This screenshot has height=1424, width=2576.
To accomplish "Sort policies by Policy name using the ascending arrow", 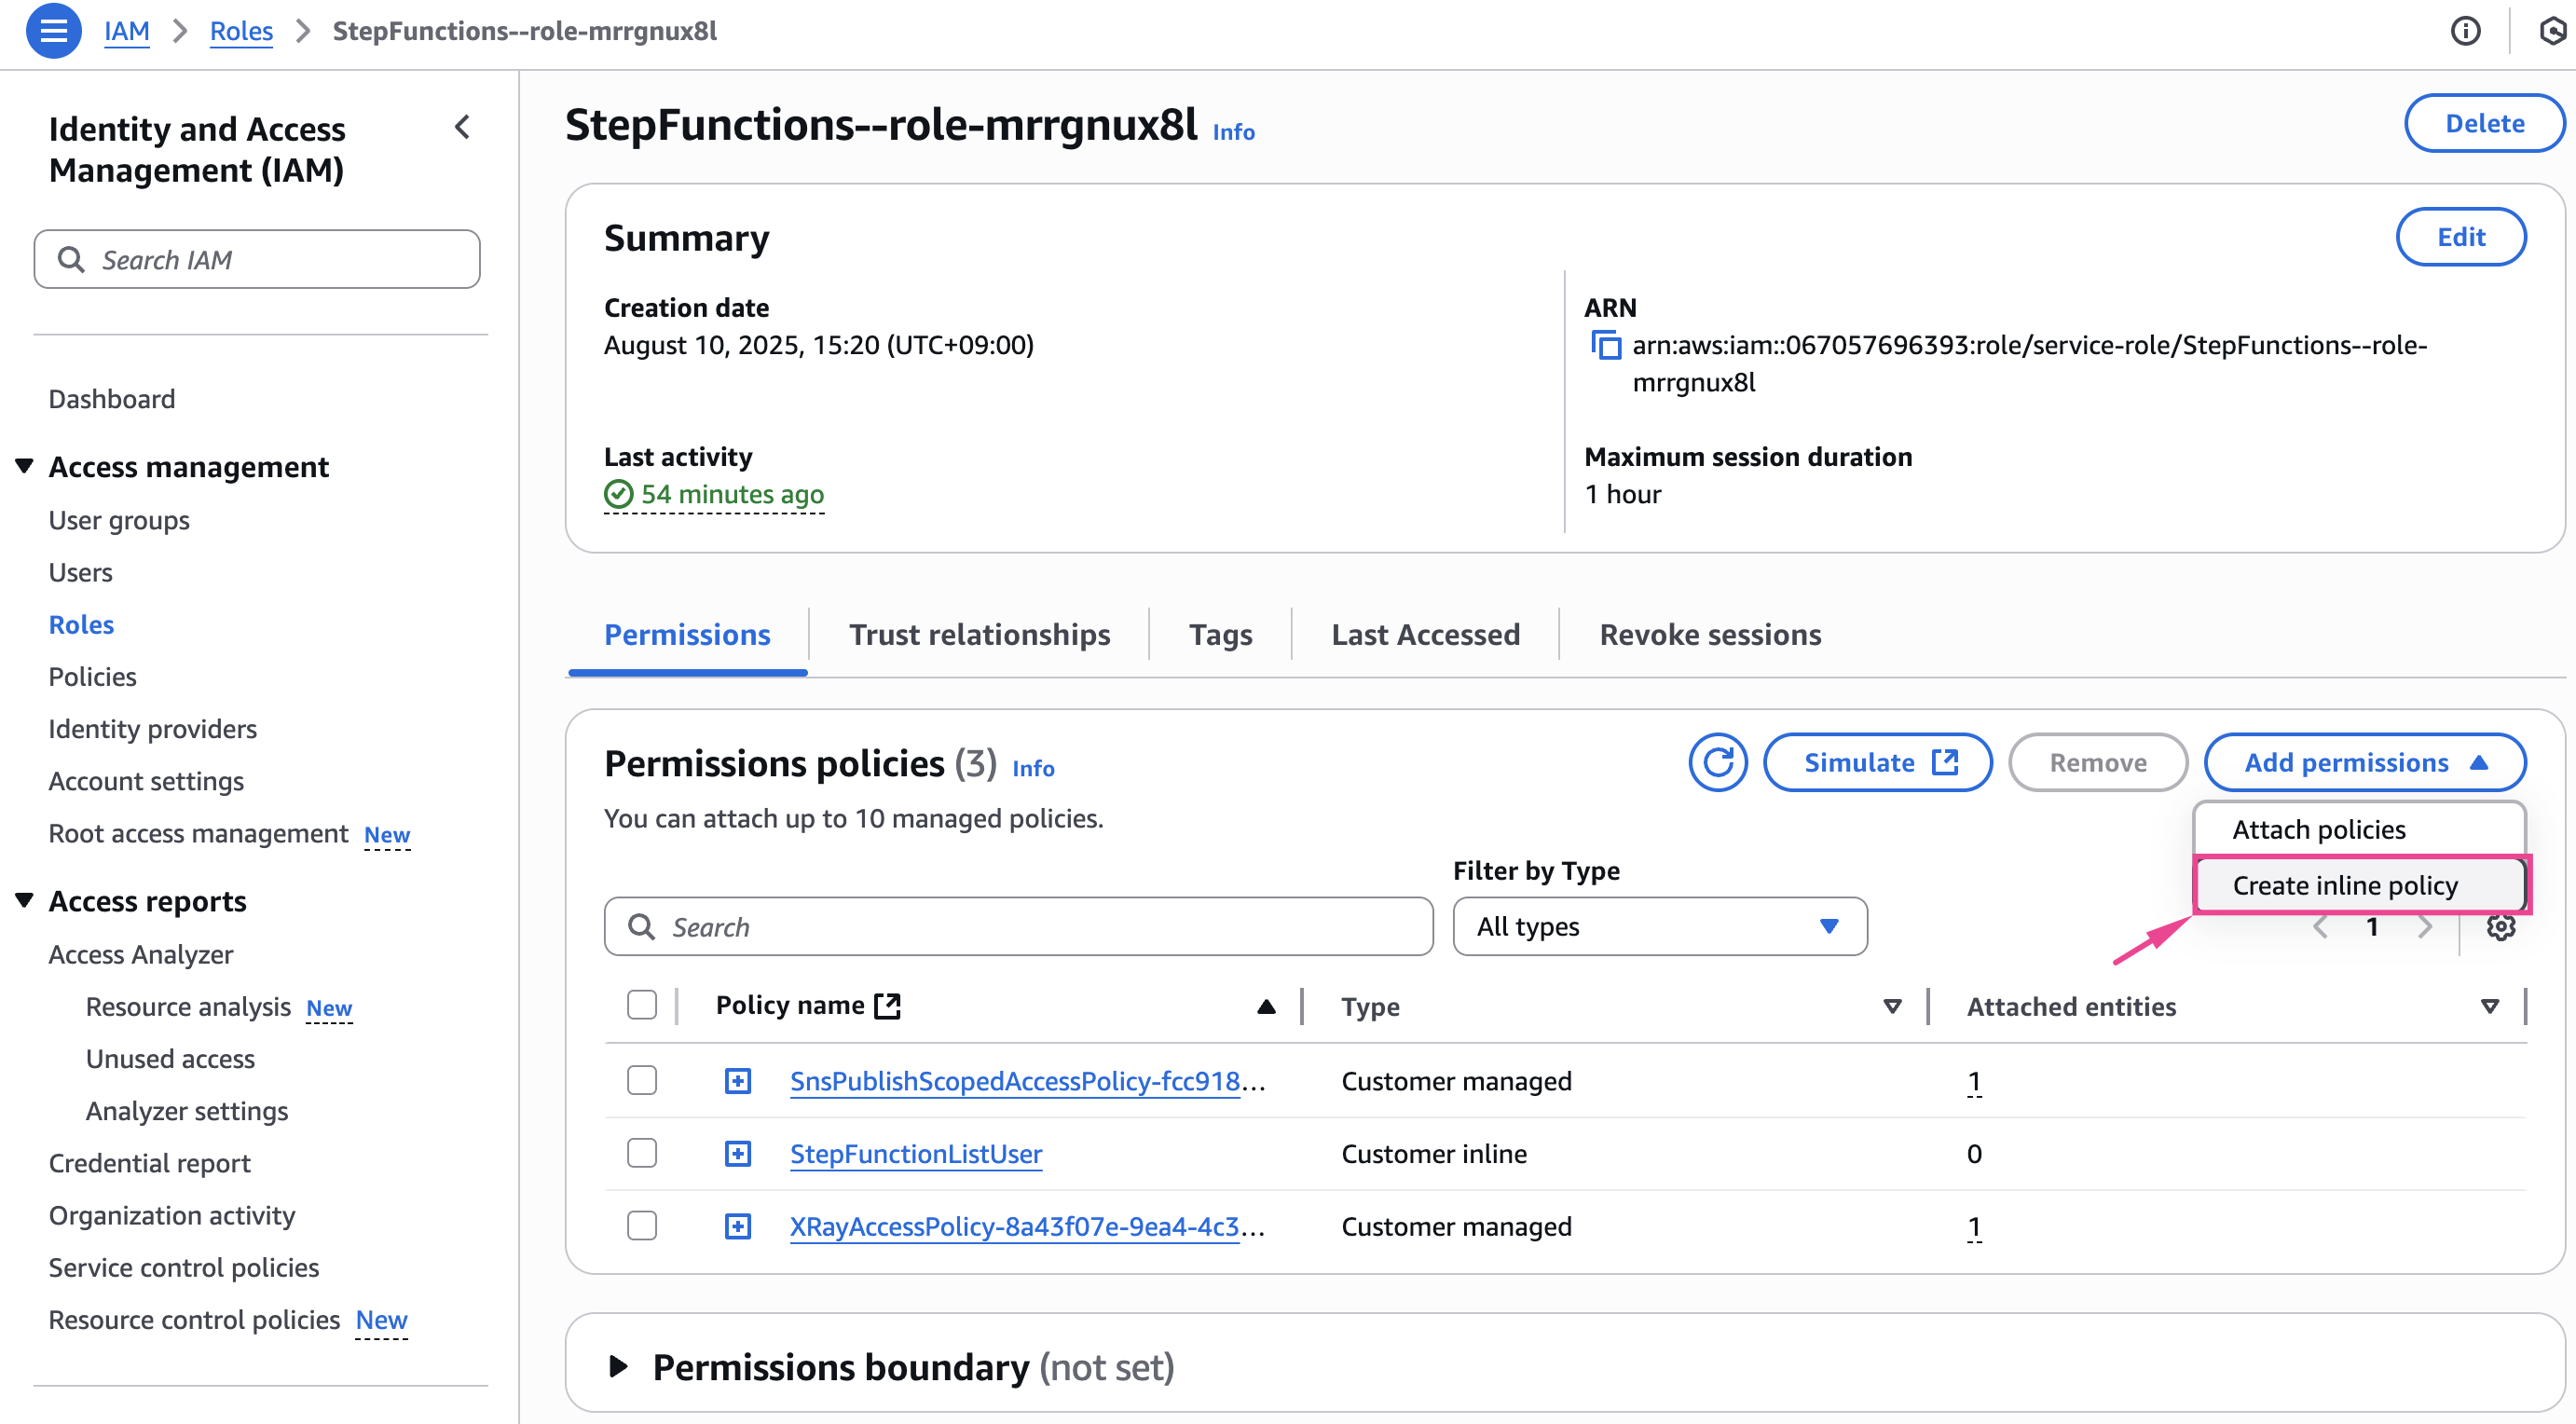I will click(x=1266, y=1006).
